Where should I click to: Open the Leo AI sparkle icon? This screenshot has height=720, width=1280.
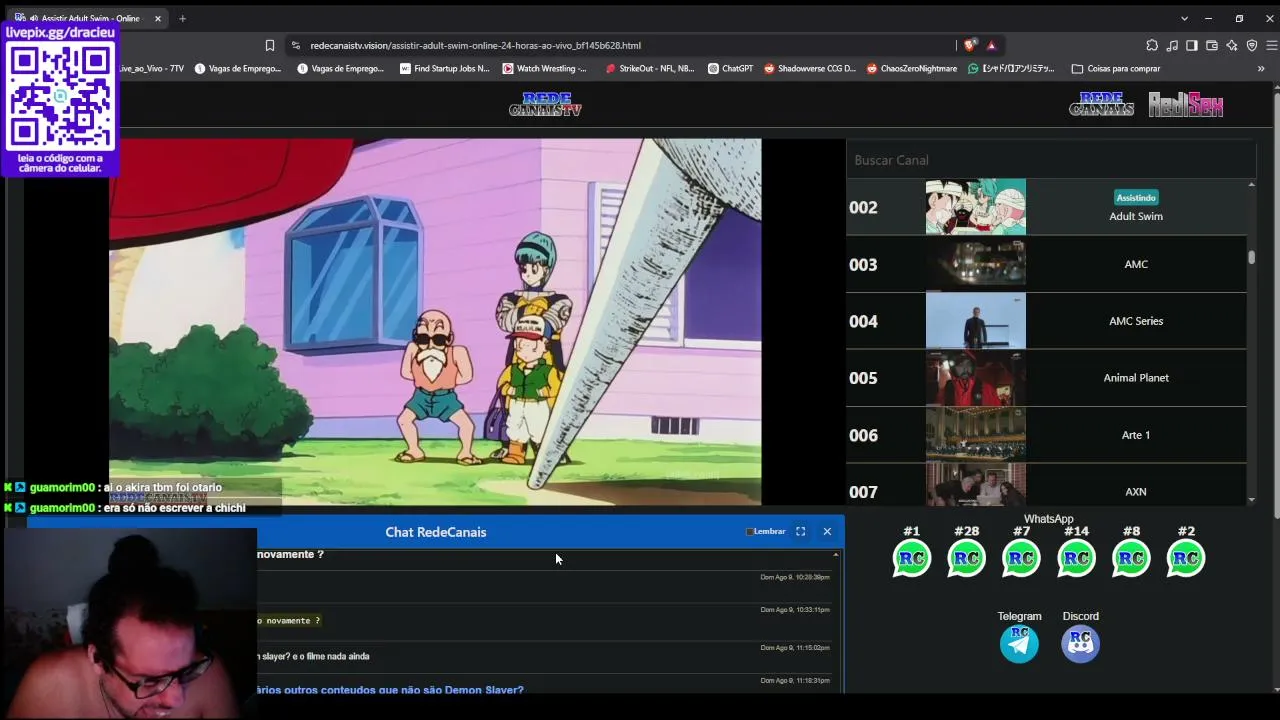tap(1232, 45)
